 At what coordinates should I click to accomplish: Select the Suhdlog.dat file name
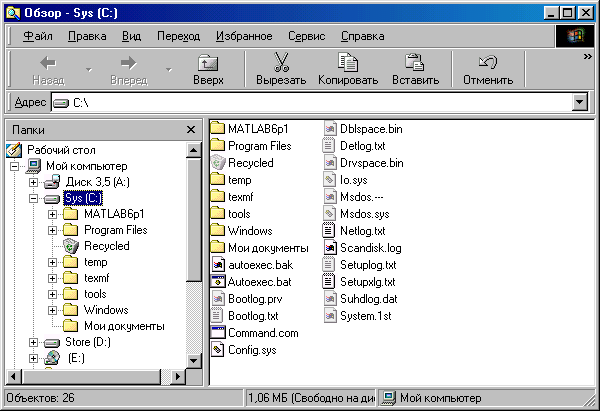tap(368, 299)
